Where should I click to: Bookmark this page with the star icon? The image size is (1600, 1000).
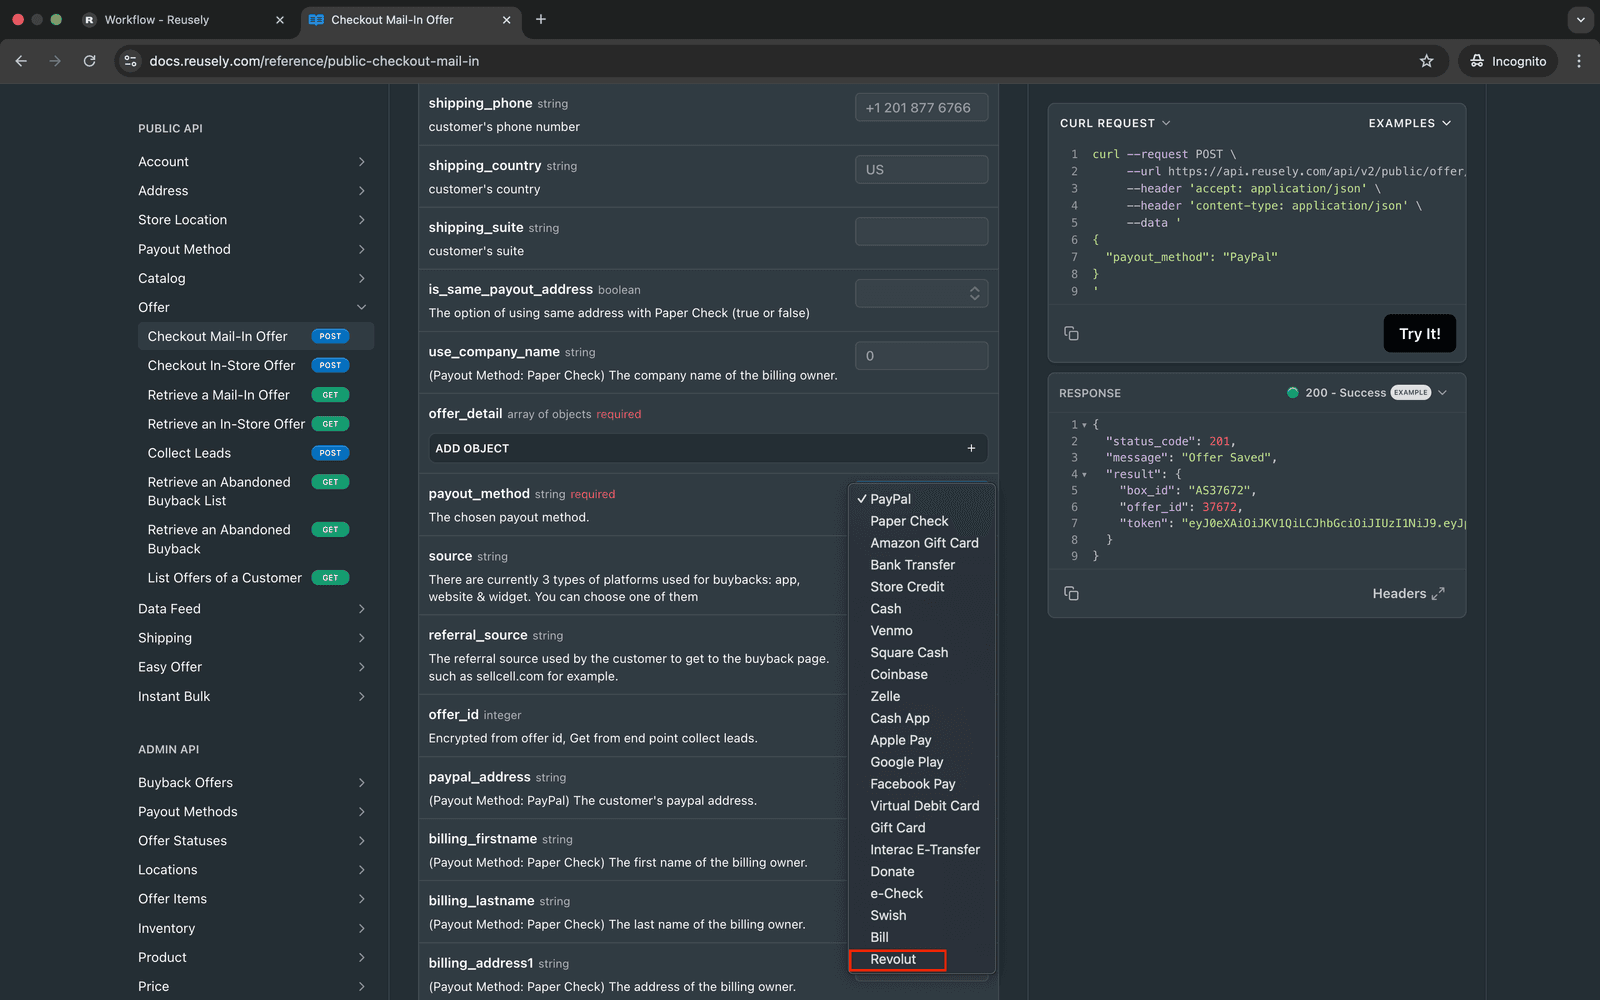pyautogui.click(x=1426, y=61)
